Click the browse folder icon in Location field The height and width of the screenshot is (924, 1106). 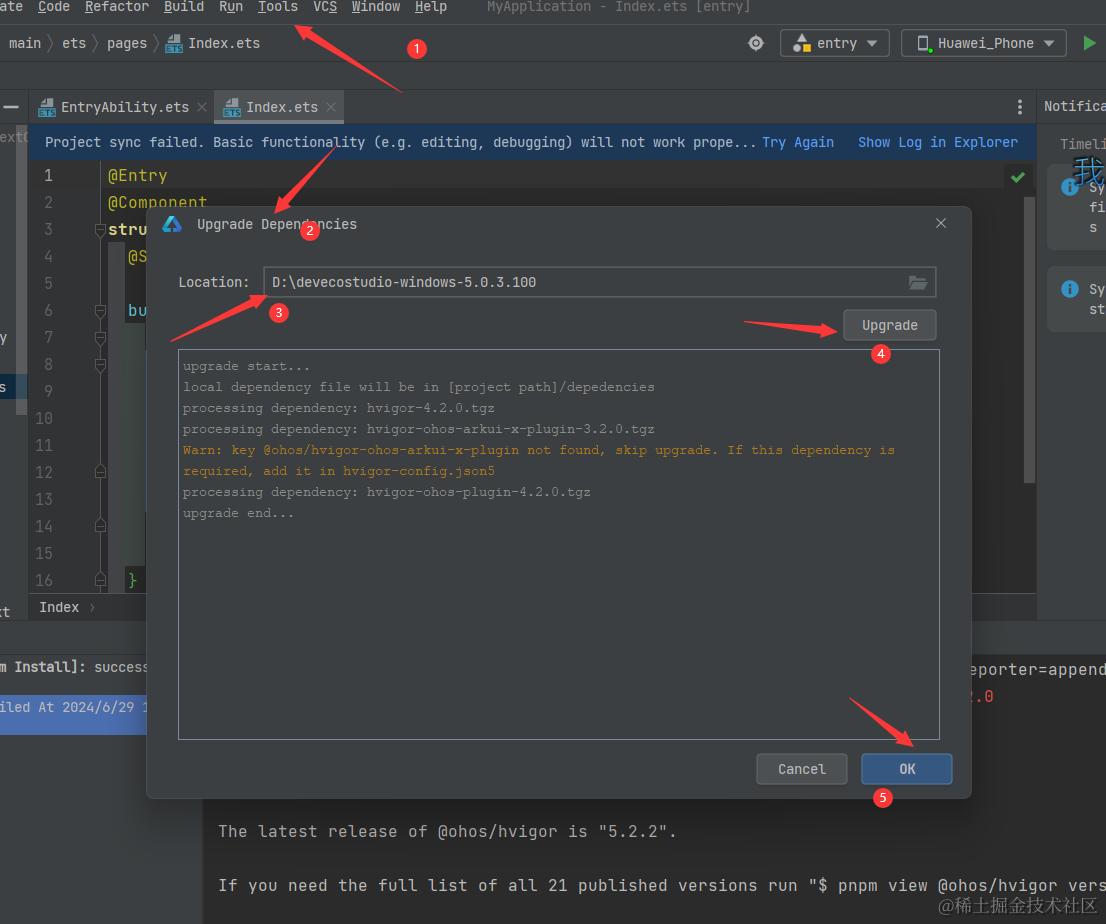pyautogui.click(x=918, y=282)
